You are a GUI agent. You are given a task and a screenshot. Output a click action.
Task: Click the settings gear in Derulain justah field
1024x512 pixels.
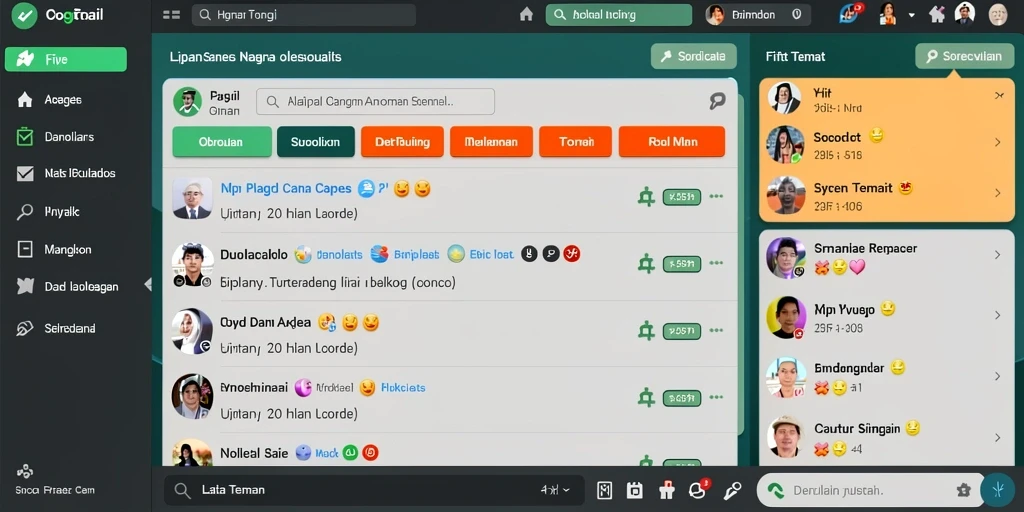tap(963, 490)
